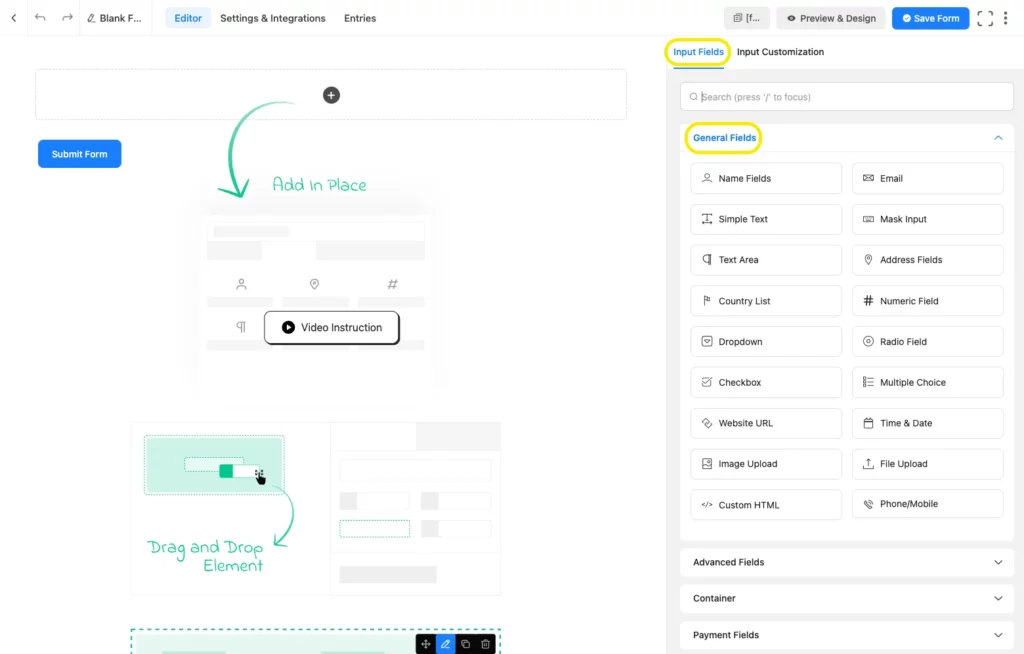1024x654 pixels.
Task: Open Settings & Integrations tab
Action: (272, 18)
